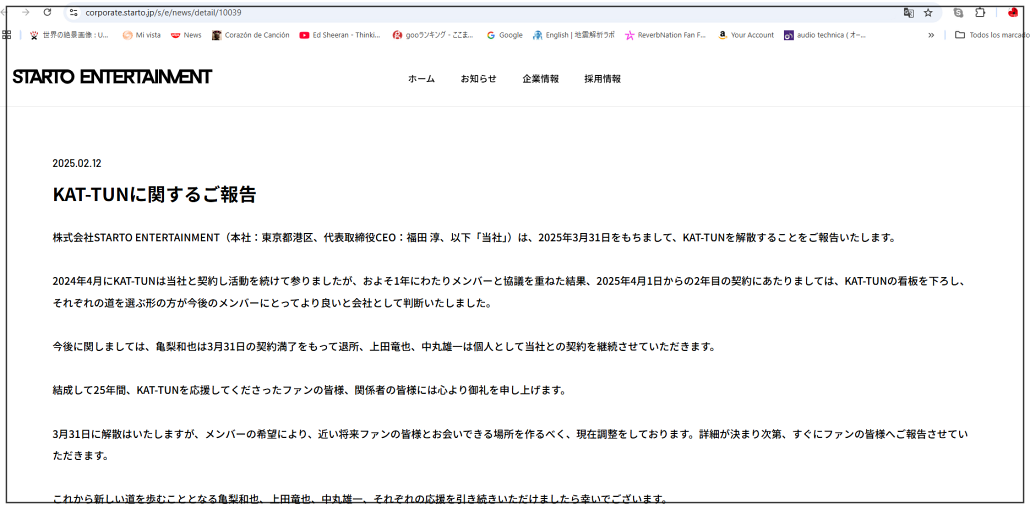
Task: Click the paragraph starting 今後に関しましては
Action: tap(384, 347)
